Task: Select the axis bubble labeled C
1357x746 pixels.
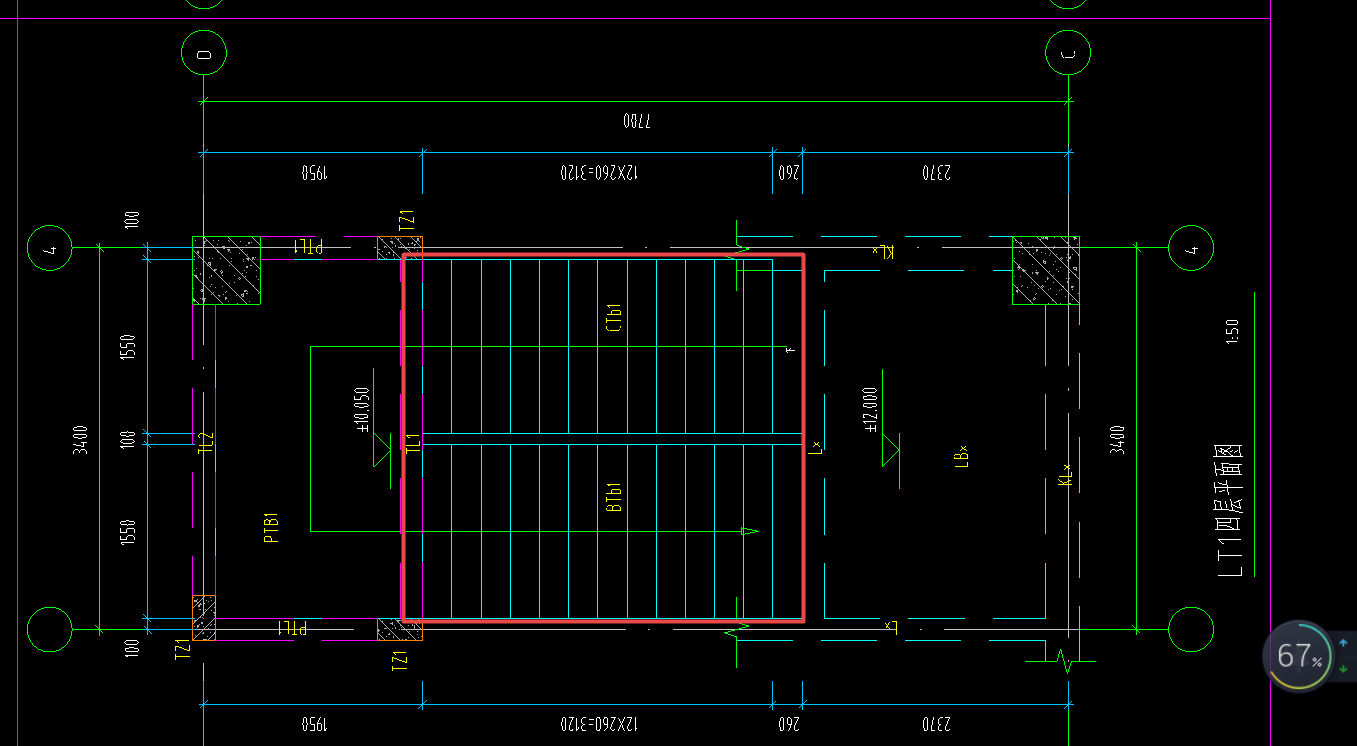Action: (1069, 53)
